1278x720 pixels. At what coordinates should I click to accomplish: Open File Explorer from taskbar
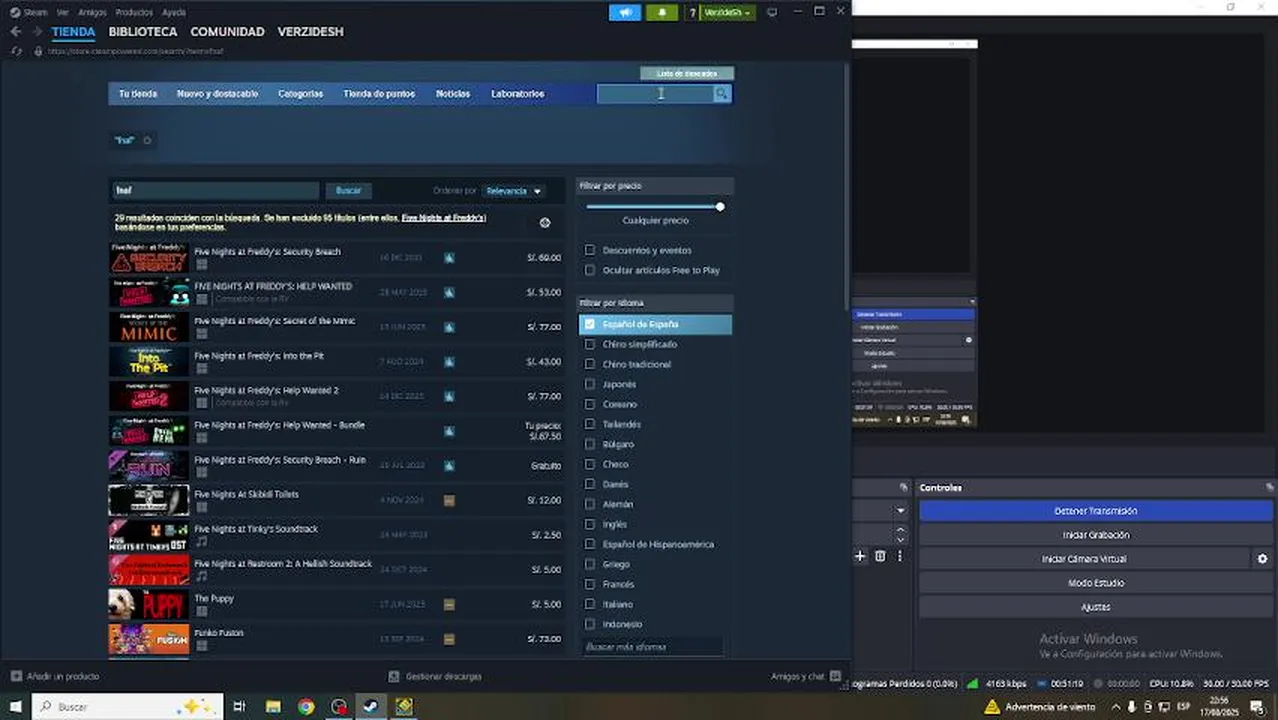point(273,706)
